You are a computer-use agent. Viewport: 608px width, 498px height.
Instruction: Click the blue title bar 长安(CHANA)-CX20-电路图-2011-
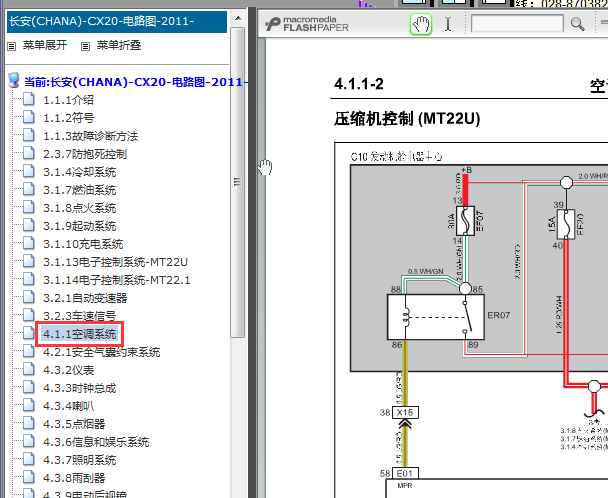[x=117, y=22]
